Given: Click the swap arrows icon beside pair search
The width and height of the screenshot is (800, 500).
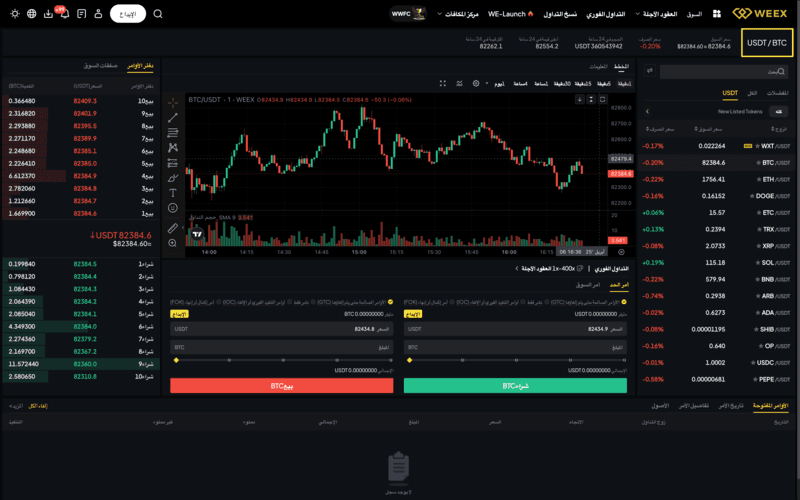Looking at the screenshot, I should 649,71.
